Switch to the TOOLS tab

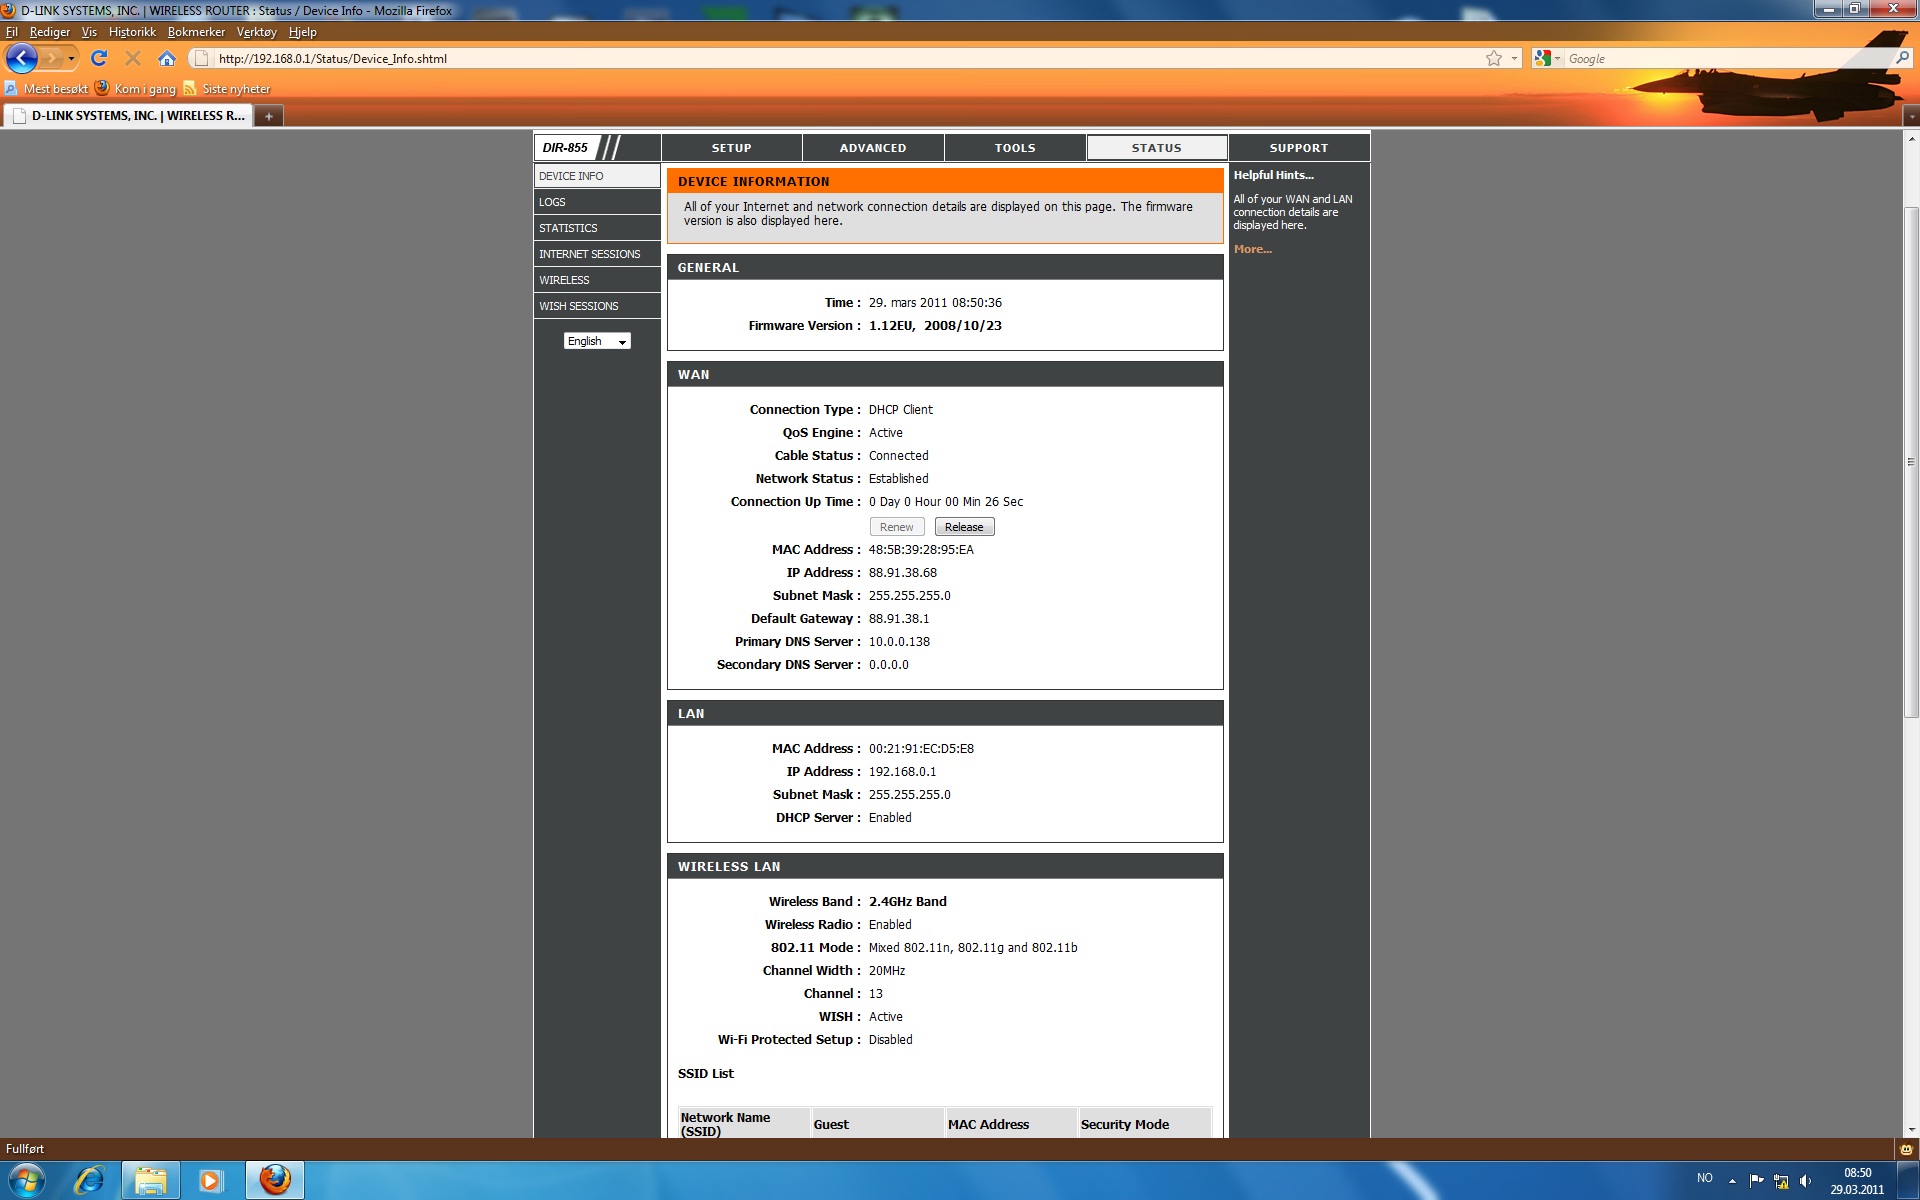[1015, 148]
